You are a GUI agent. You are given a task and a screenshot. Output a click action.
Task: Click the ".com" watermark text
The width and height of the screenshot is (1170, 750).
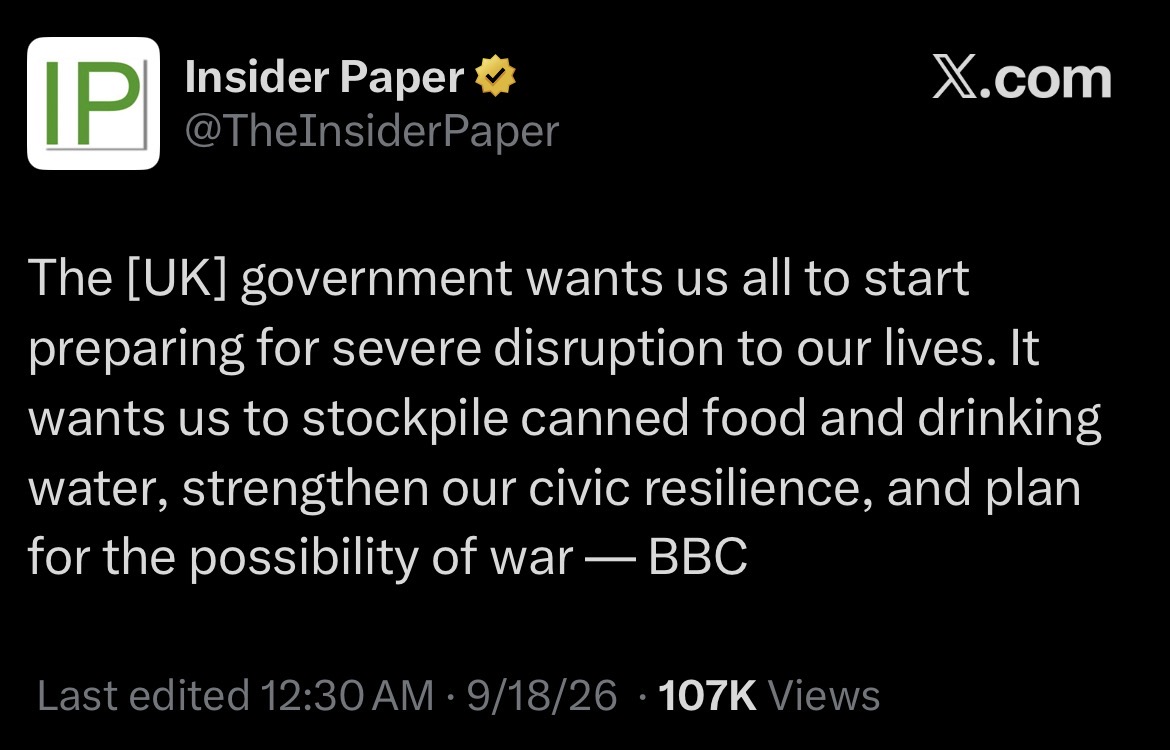point(1045,78)
